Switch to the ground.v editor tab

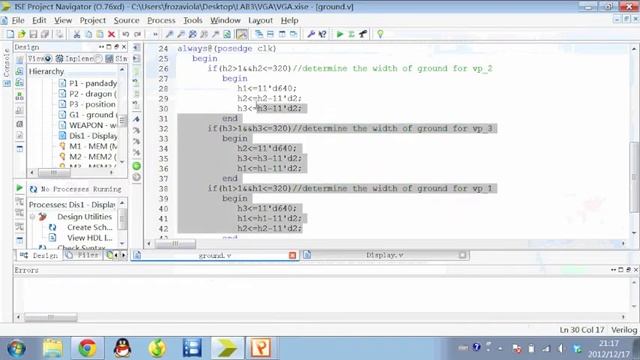click(x=215, y=256)
